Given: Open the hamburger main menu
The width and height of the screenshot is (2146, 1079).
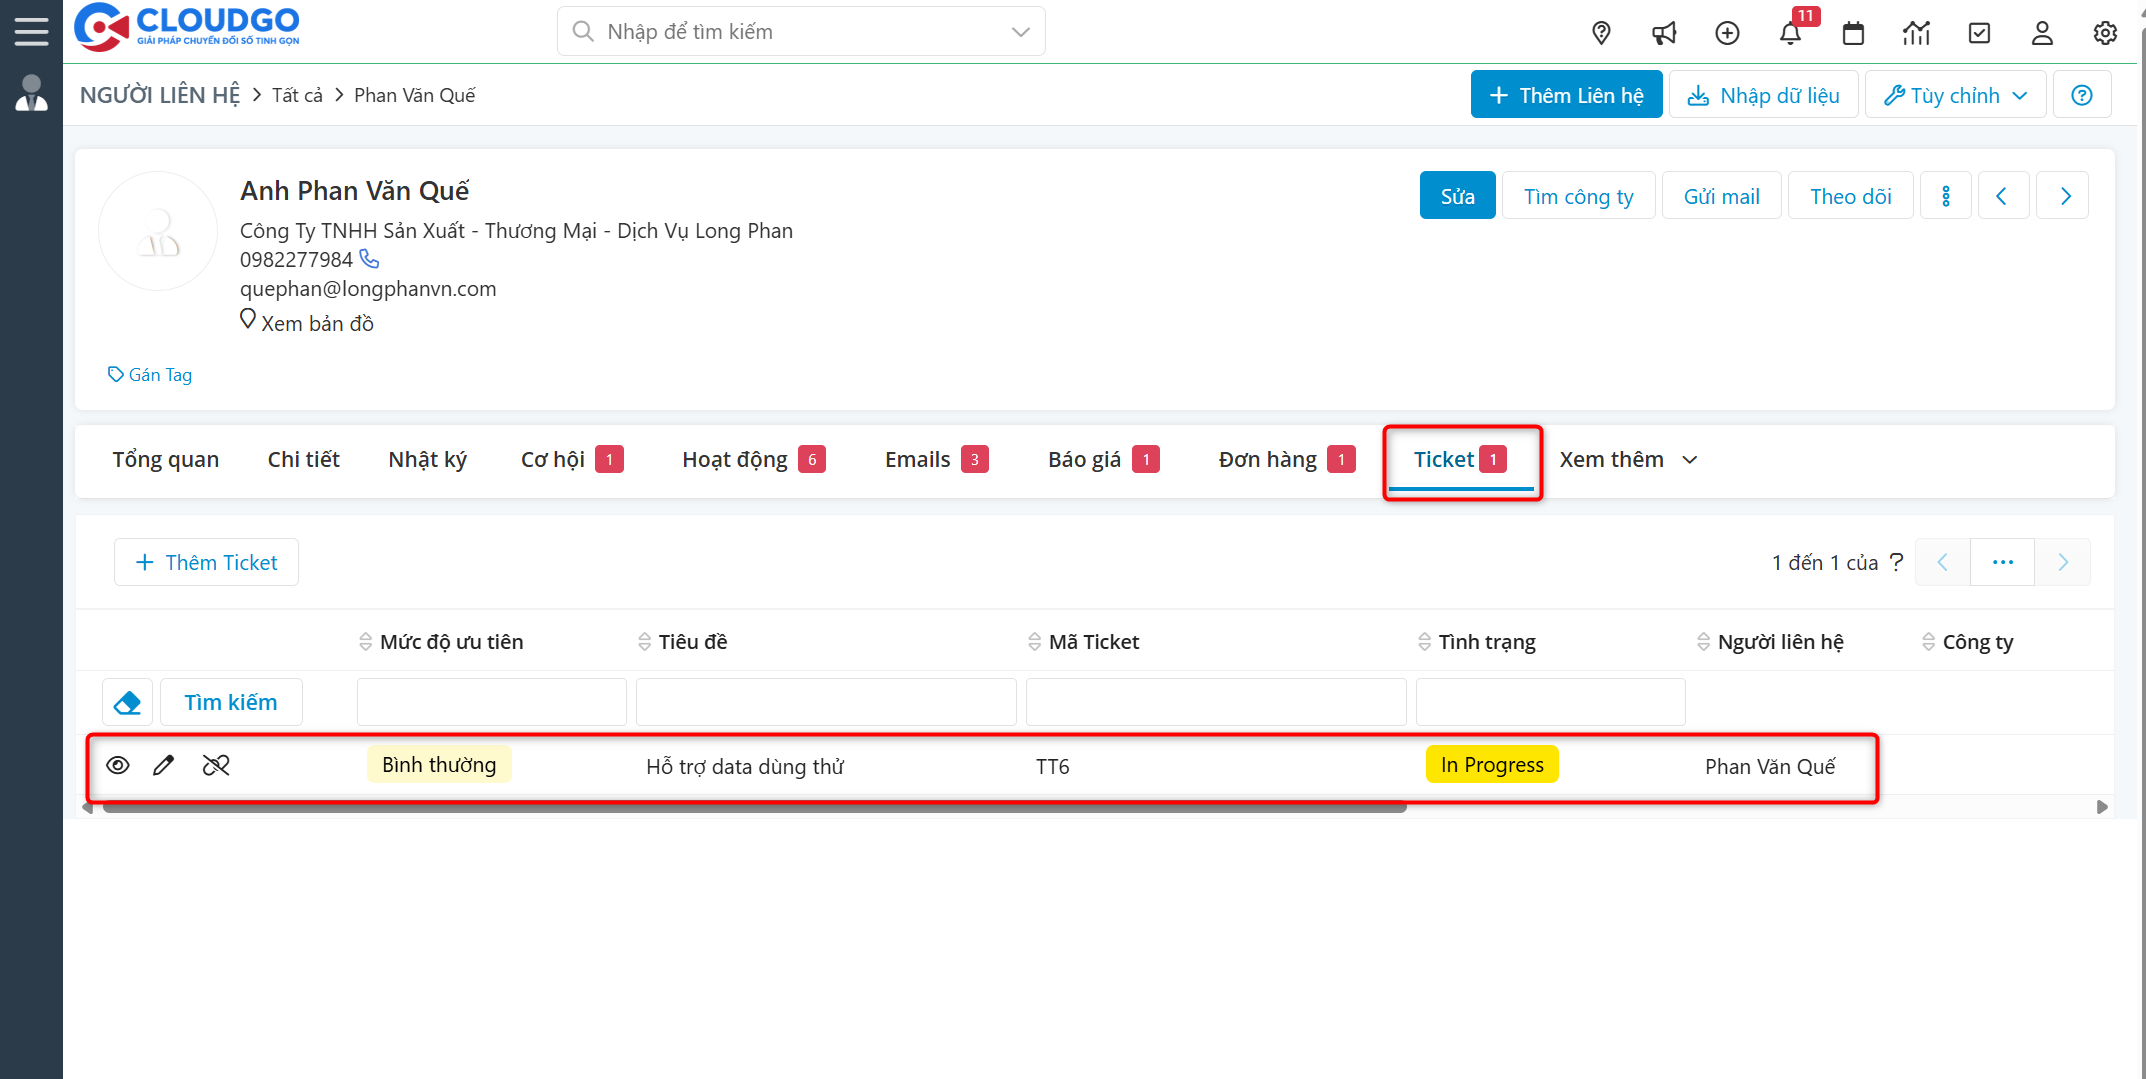Looking at the screenshot, I should tap(31, 32).
